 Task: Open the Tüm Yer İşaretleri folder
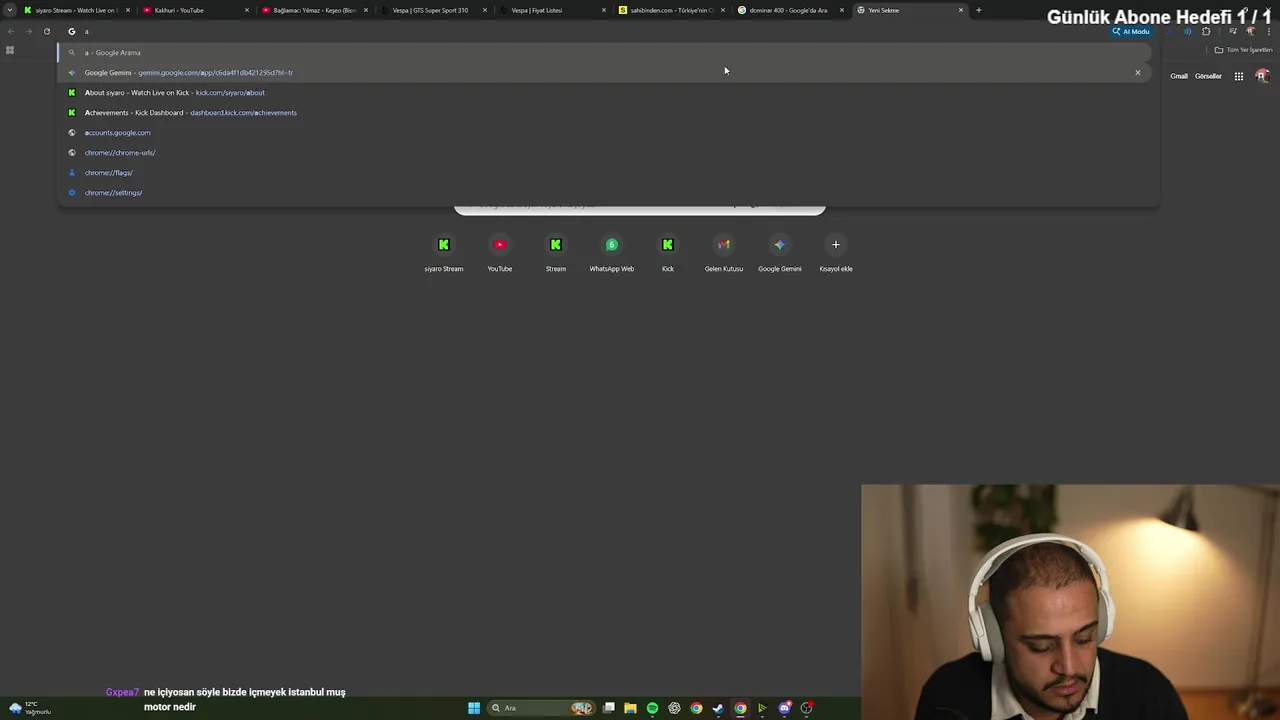1244,50
